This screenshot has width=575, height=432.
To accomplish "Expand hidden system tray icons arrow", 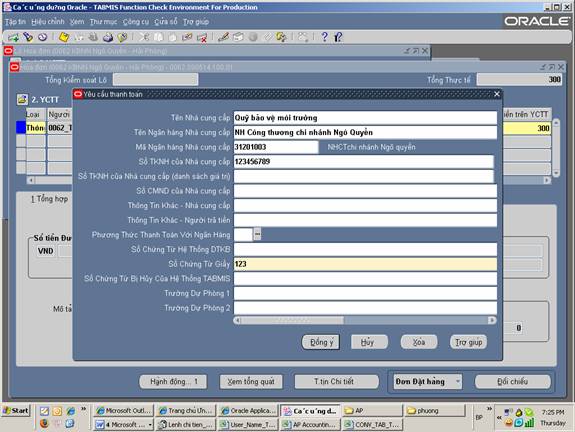I will (499, 418).
